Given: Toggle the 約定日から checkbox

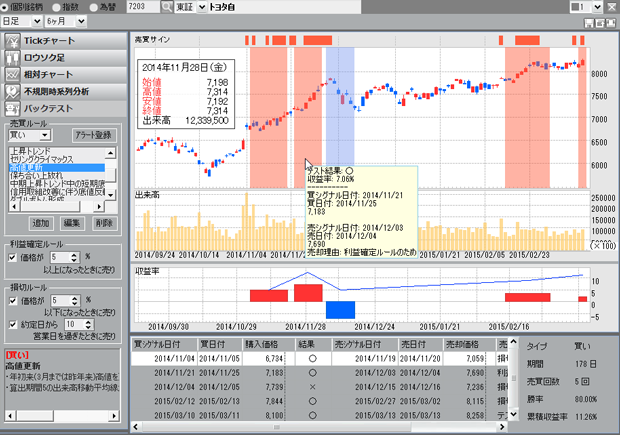Looking at the screenshot, I should tap(13, 324).
